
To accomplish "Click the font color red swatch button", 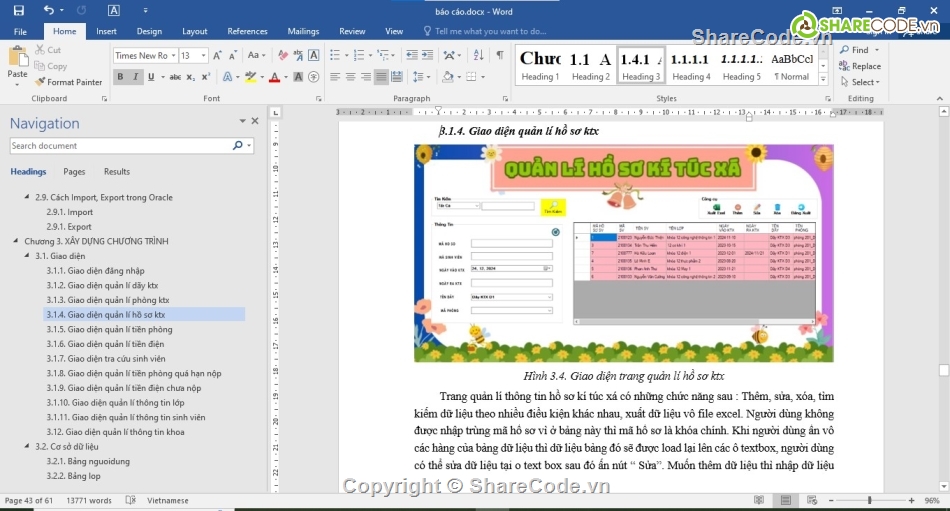I will 274,77.
